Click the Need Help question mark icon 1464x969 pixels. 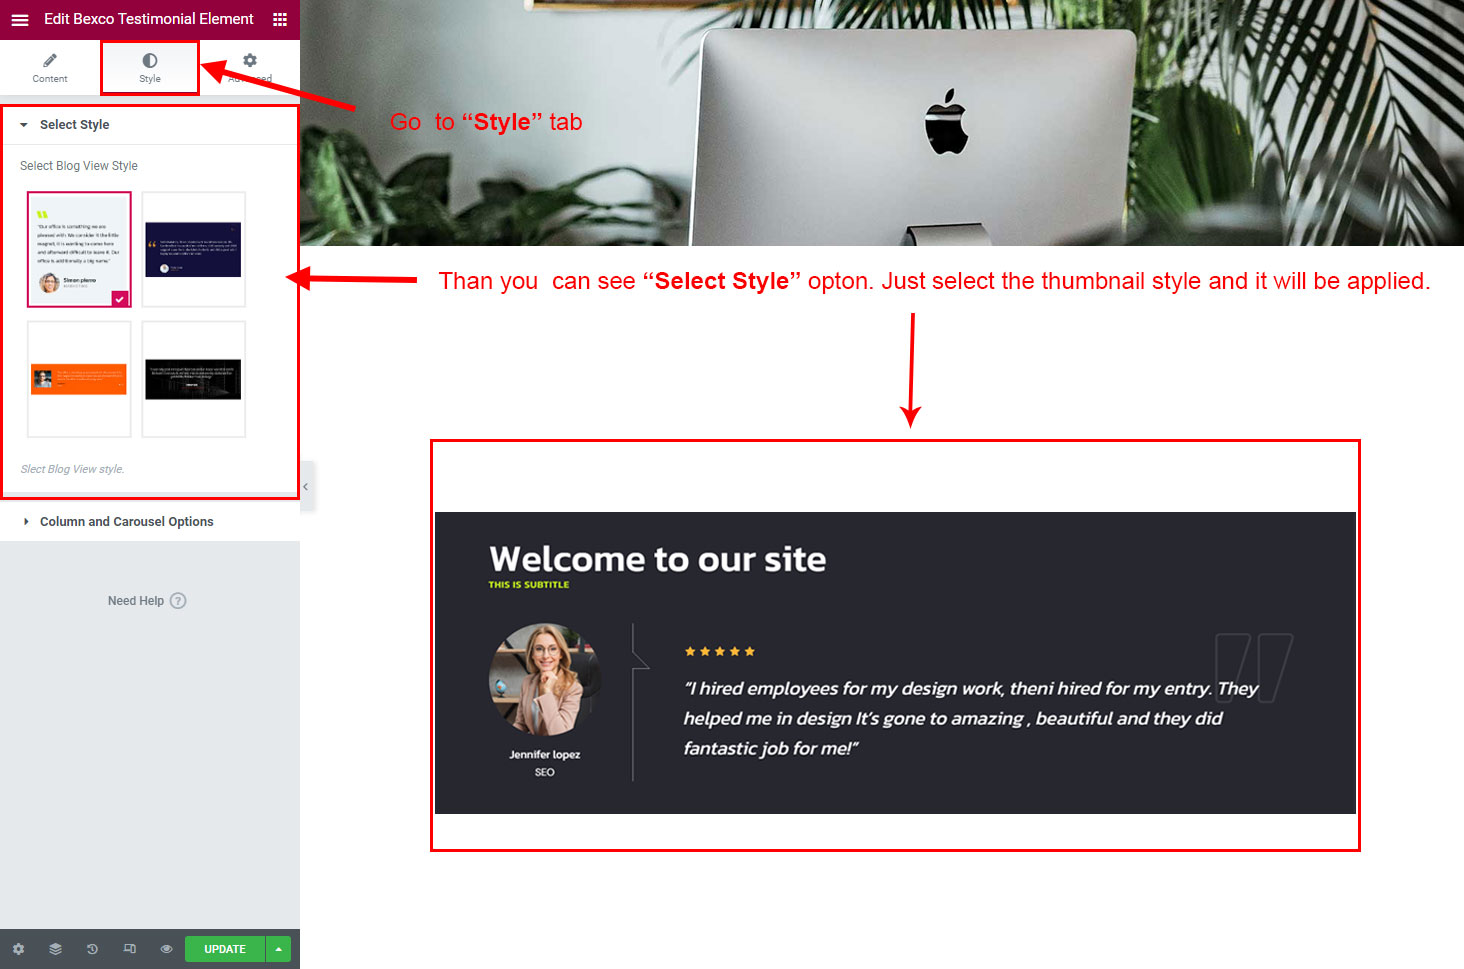[178, 601]
